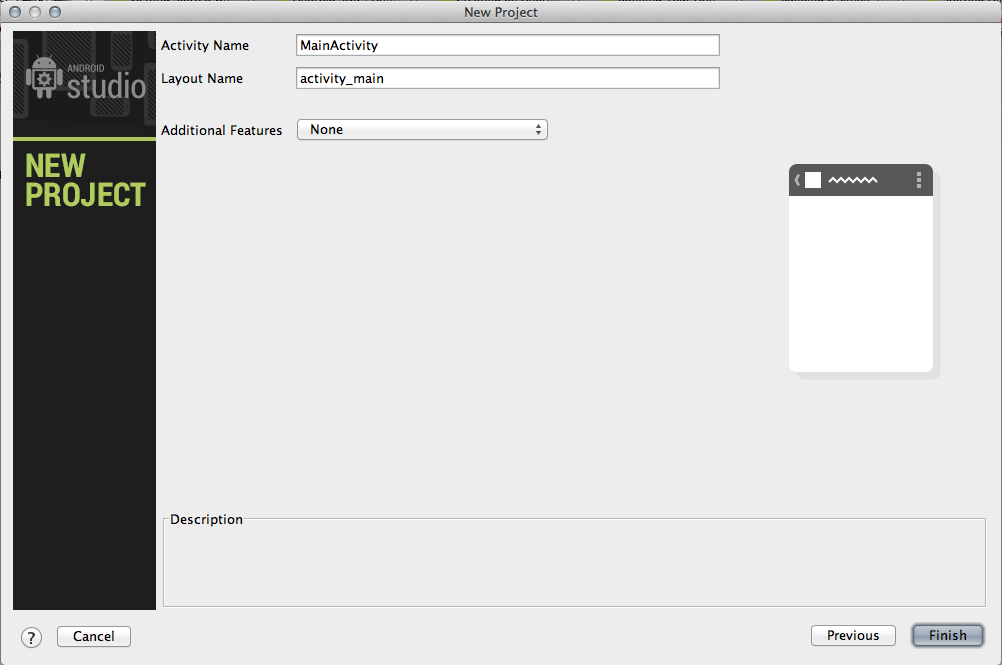Click the 'Additional Features' label

(x=221, y=130)
